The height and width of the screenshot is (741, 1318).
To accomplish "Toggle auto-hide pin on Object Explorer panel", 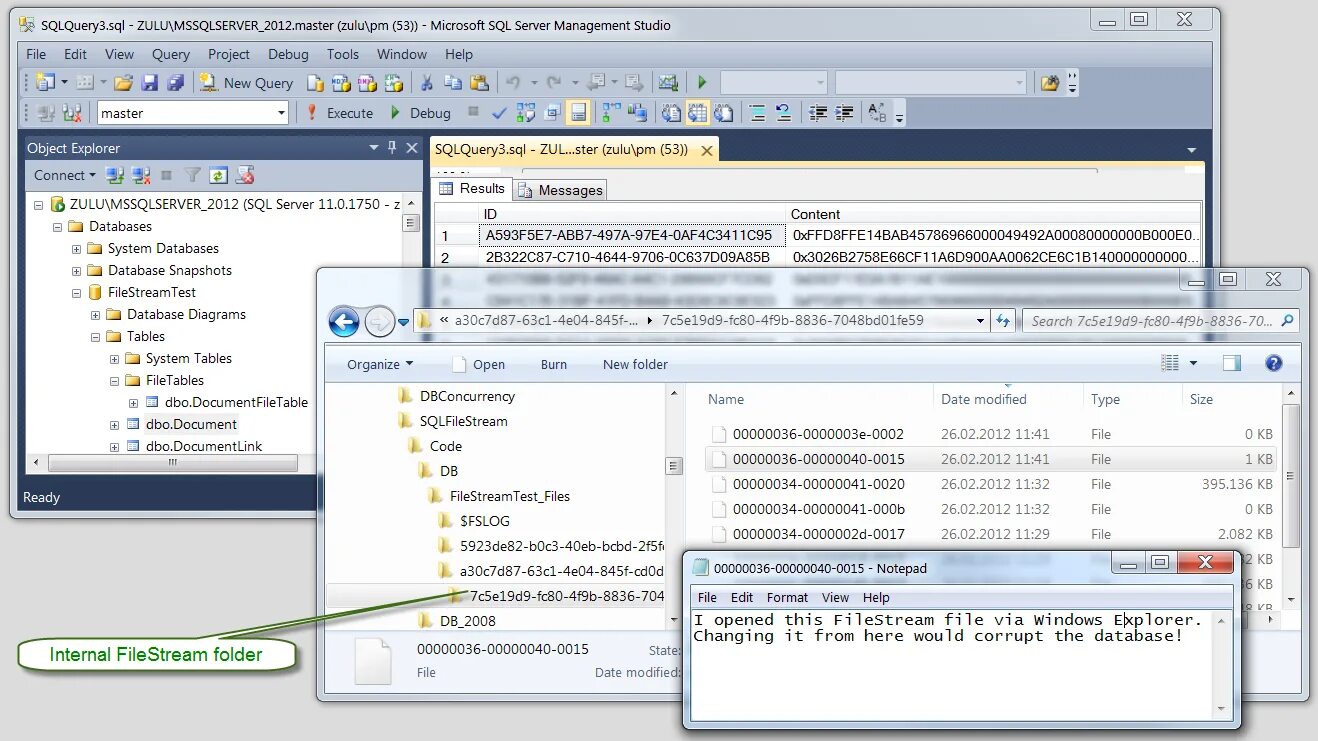I will click(392, 147).
